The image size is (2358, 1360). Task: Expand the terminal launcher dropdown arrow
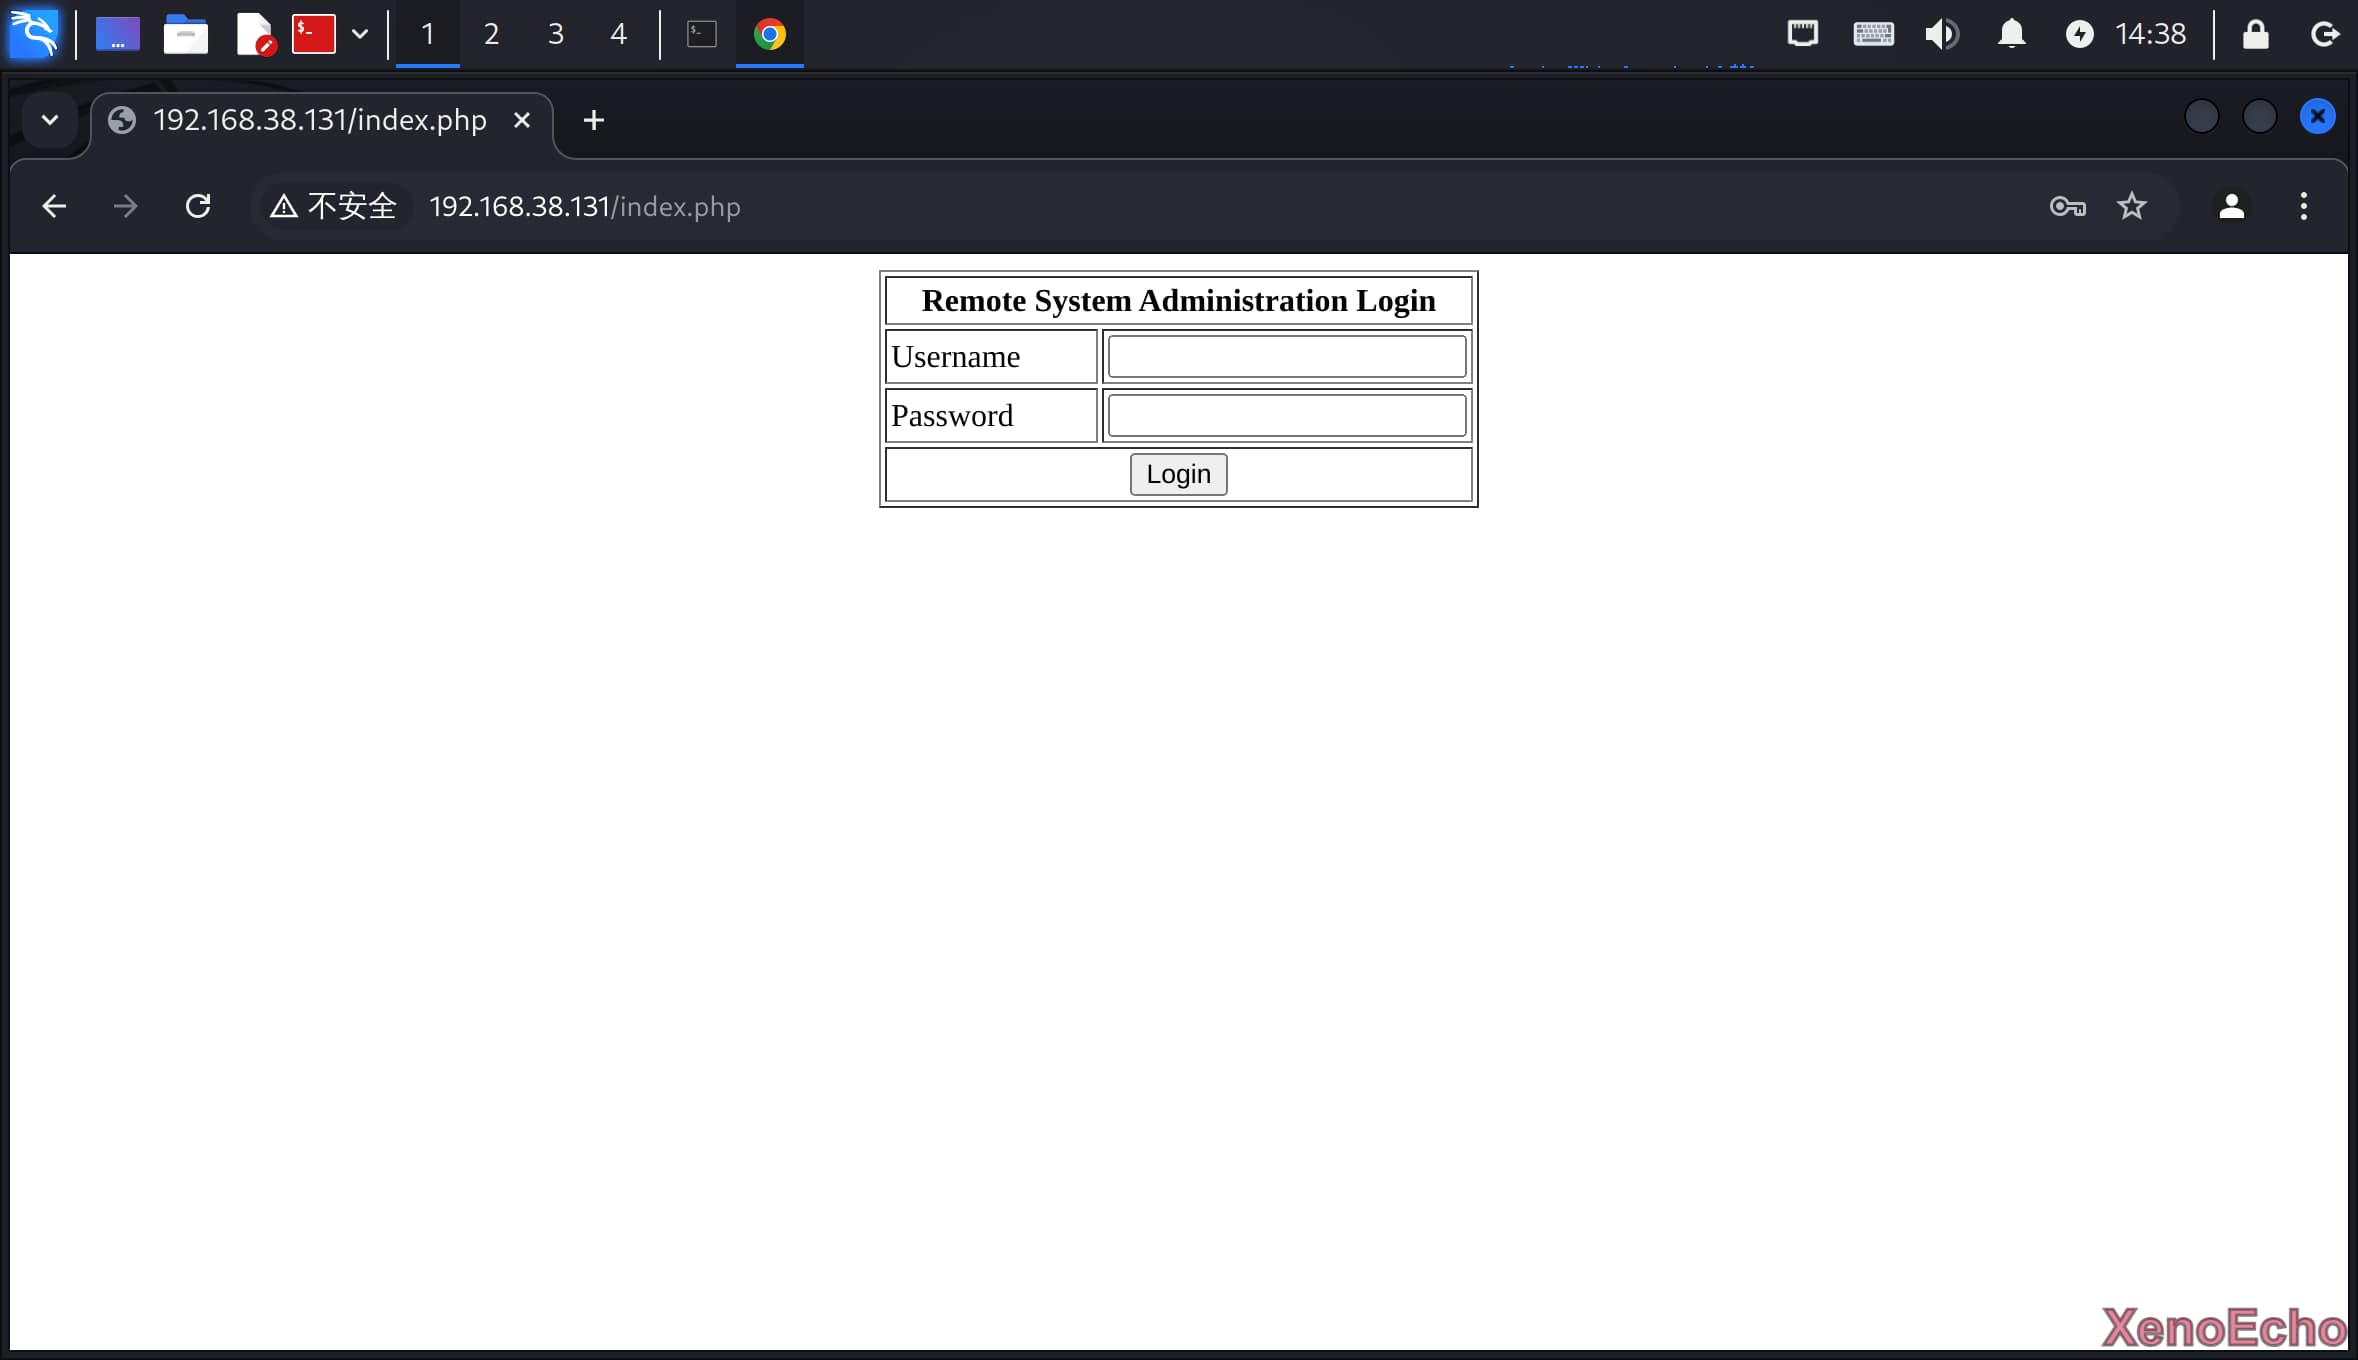360,34
